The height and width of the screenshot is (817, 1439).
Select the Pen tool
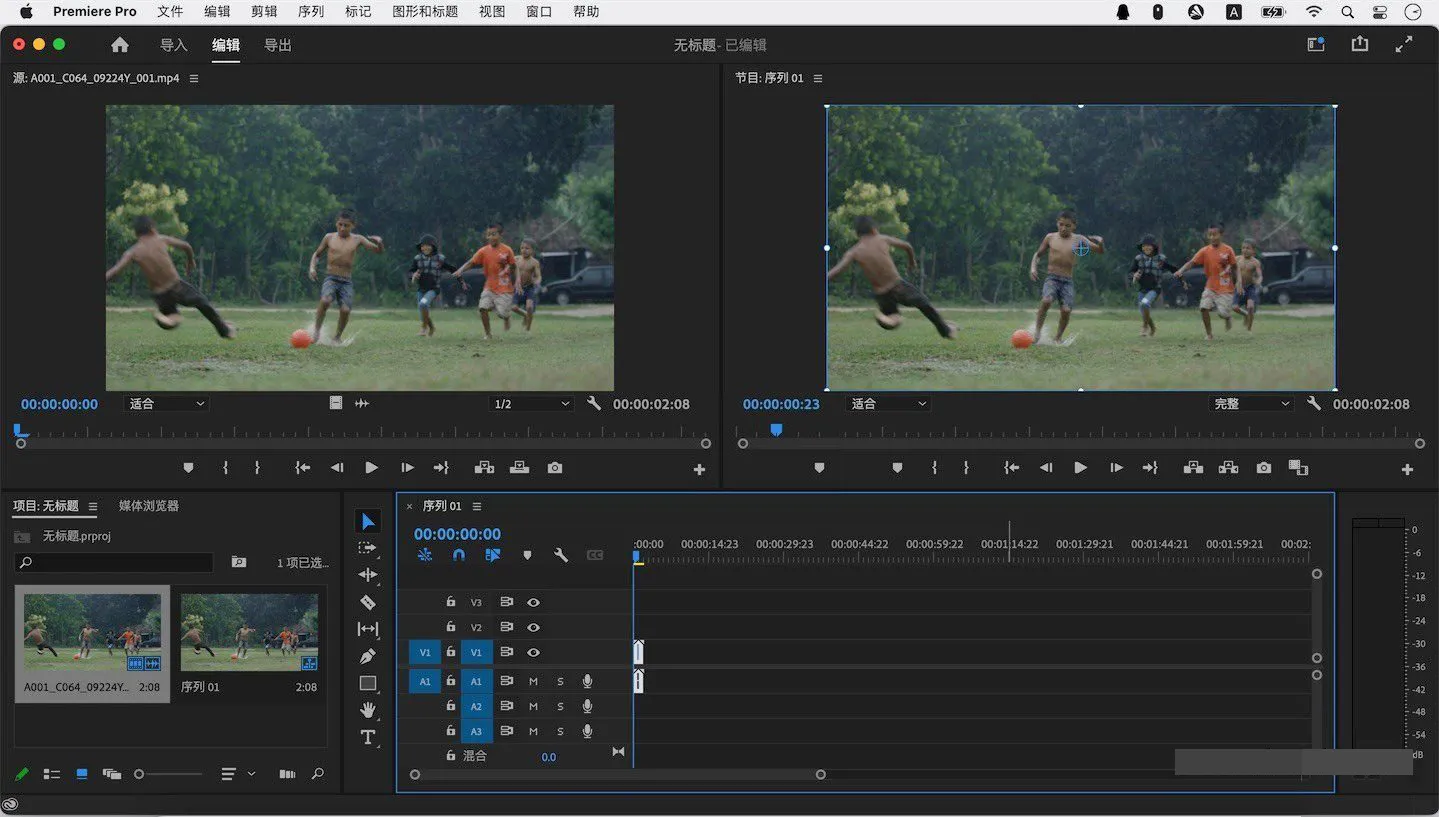(x=368, y=656)
